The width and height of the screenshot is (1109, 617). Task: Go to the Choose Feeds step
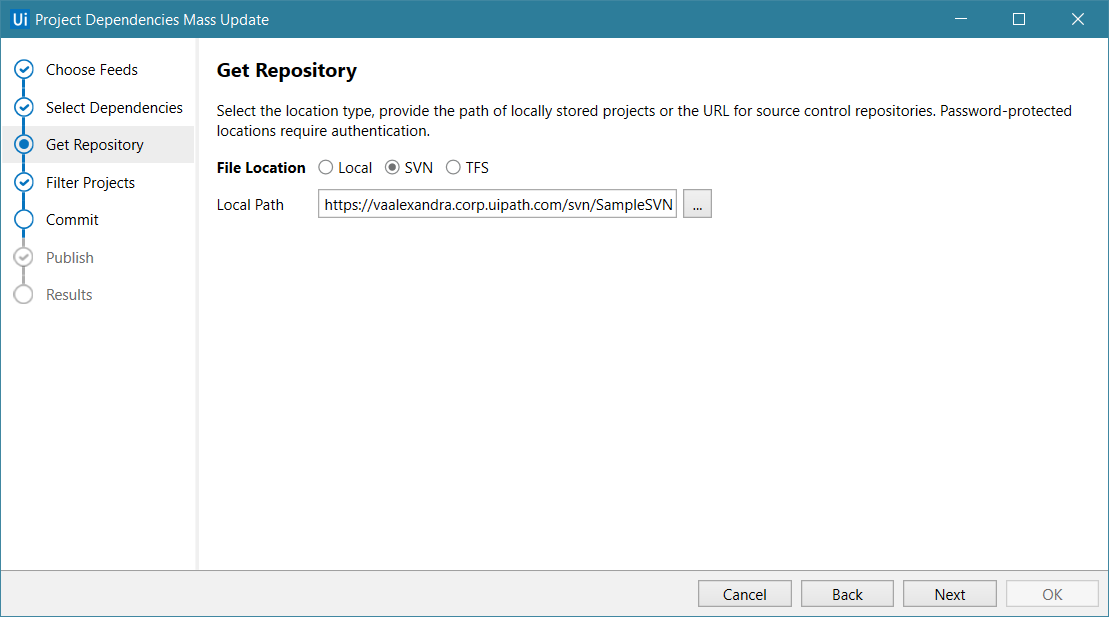coord(92,69)
